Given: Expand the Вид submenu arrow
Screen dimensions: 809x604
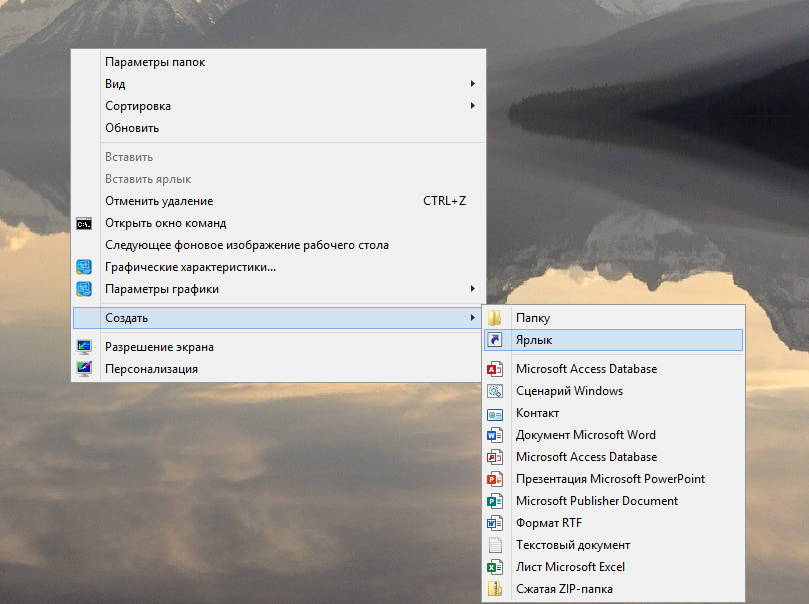Looking at the screenshot, I should click(x=473, y=84).
